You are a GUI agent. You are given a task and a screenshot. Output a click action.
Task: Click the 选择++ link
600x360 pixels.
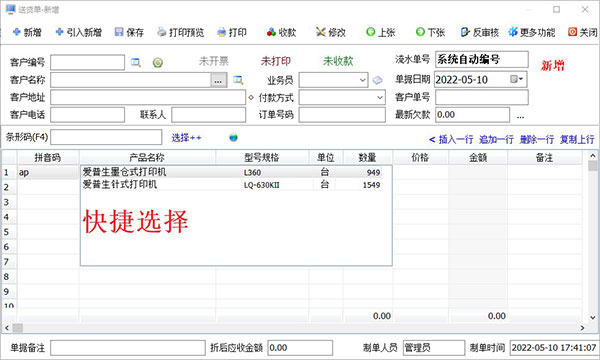pyautogui.click(x=186, y=138)
